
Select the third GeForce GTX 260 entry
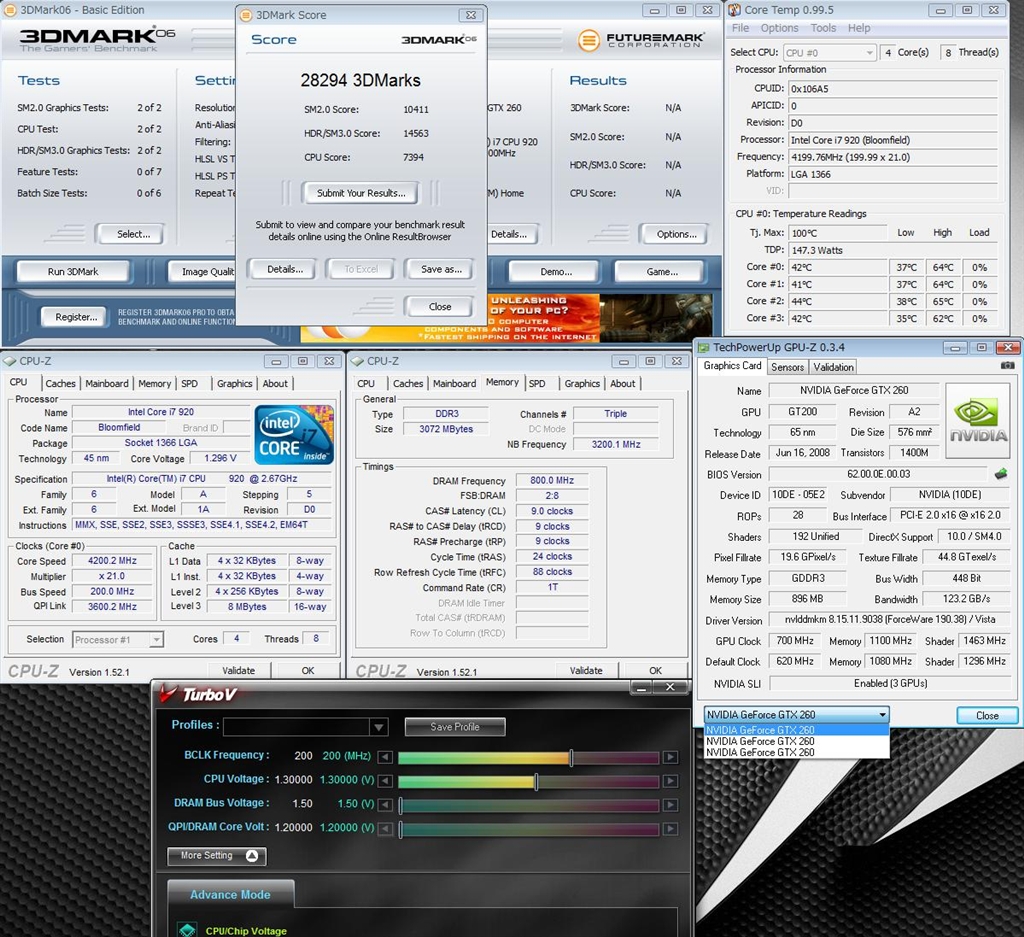760,752
